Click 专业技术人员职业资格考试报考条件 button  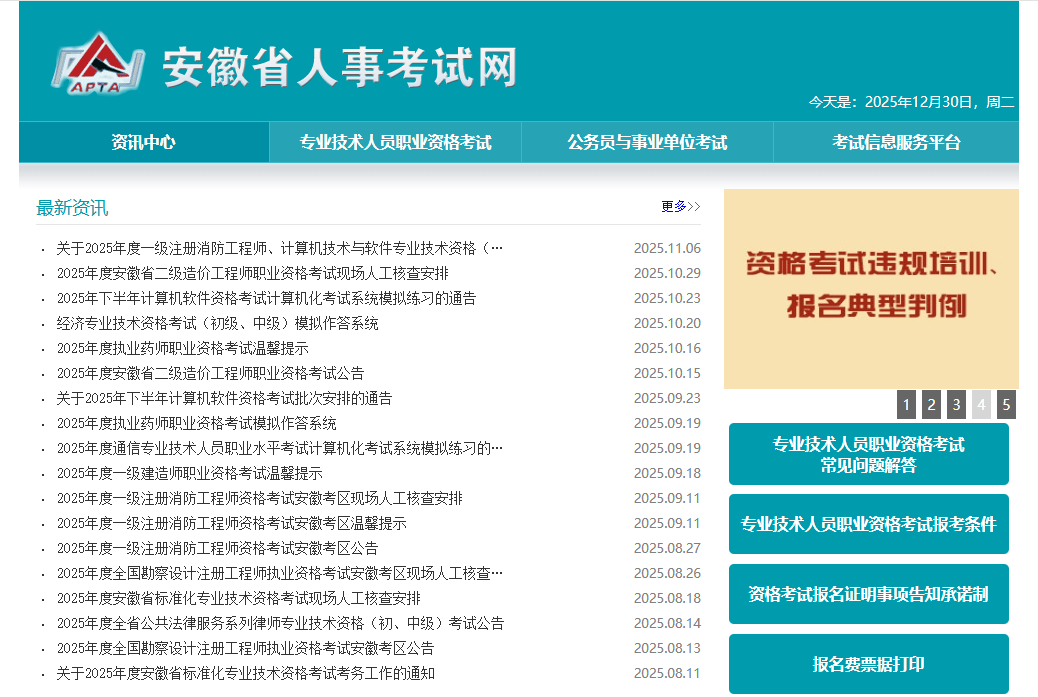tap(868, 524)
